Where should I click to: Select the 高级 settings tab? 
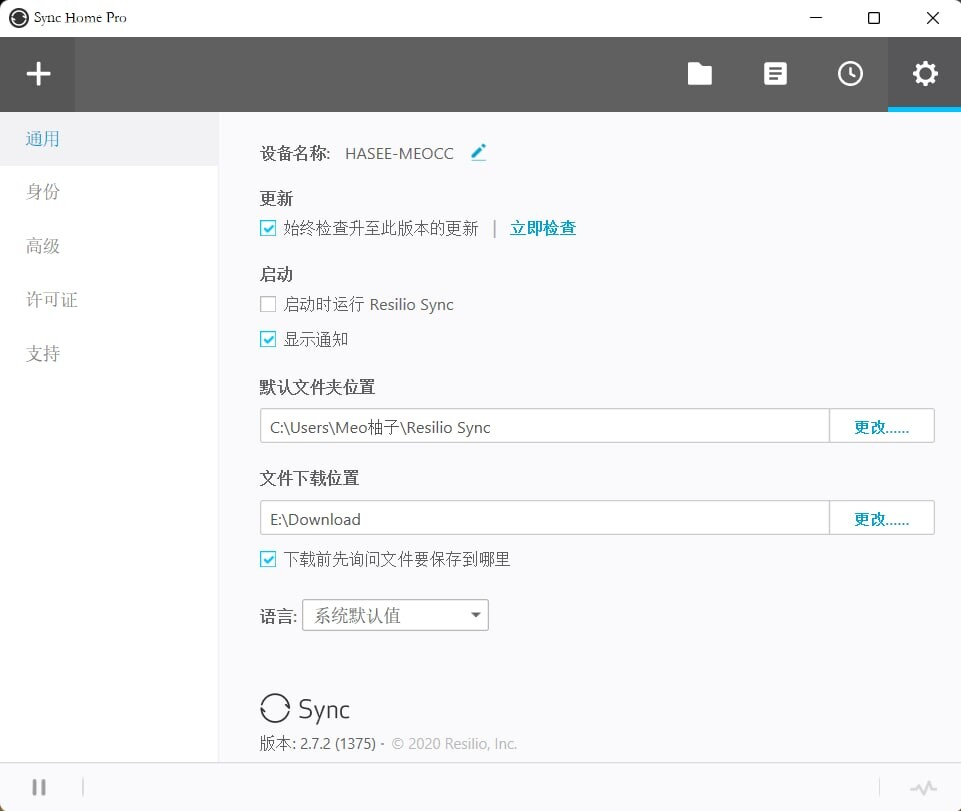[109, 246]
